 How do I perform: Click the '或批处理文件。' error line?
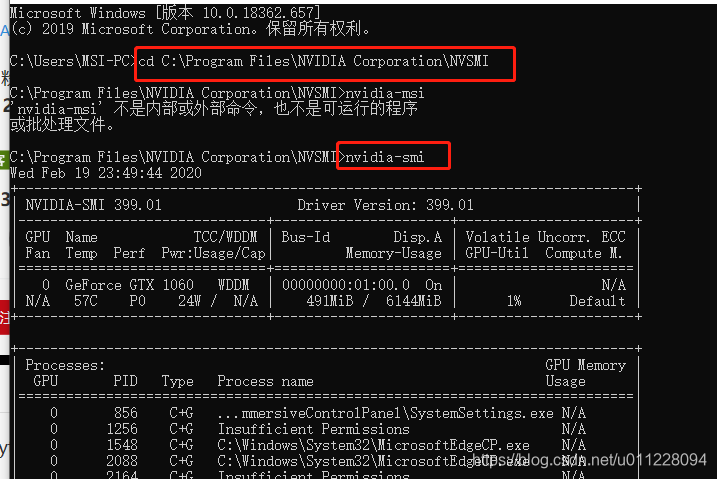62,125
